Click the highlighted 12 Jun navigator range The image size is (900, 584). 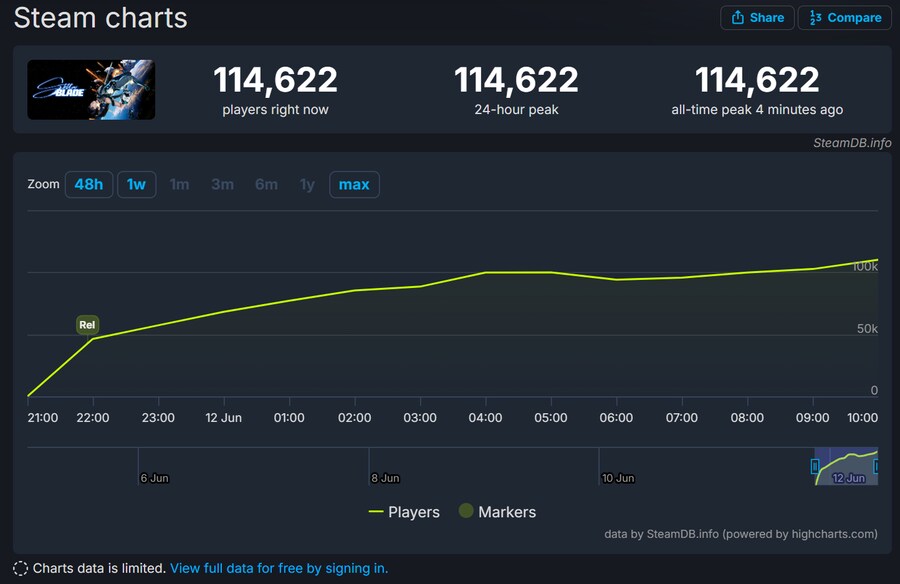click(x=846, y=466)
